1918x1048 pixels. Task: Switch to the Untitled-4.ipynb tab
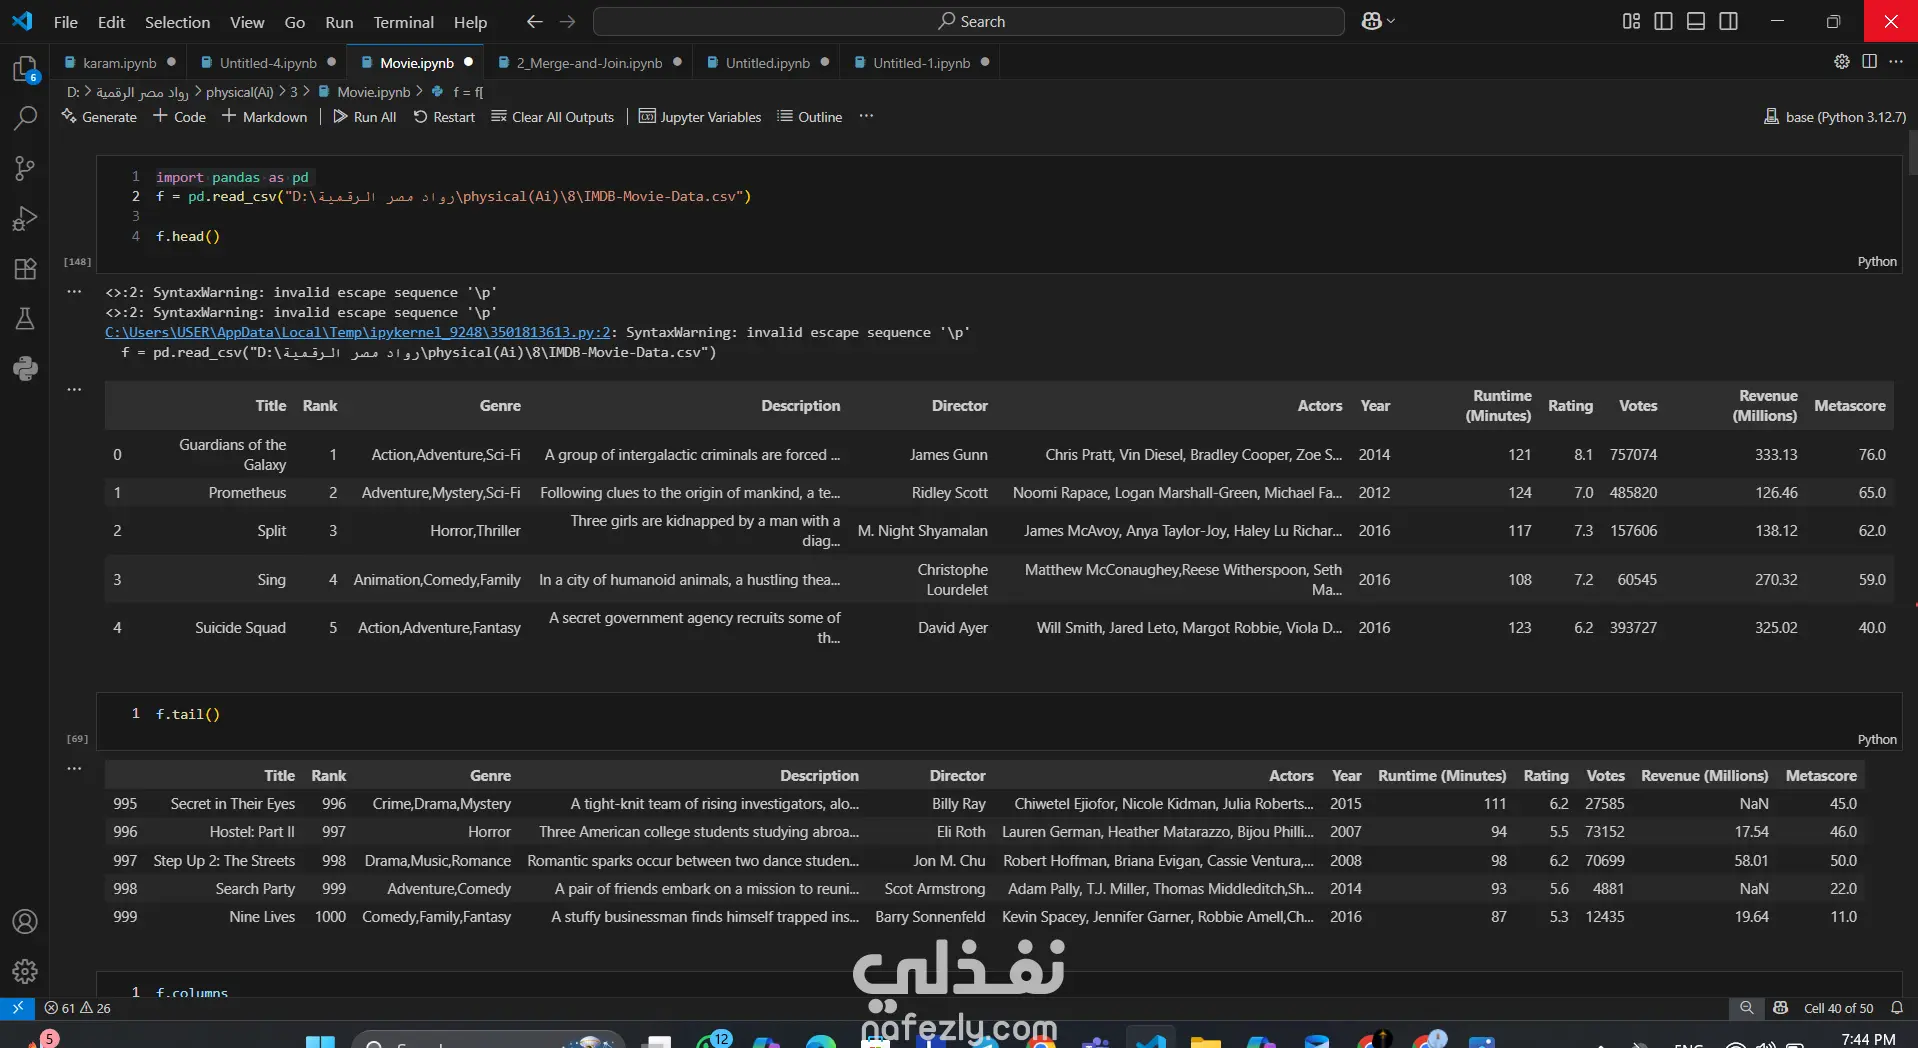(267, 63)
